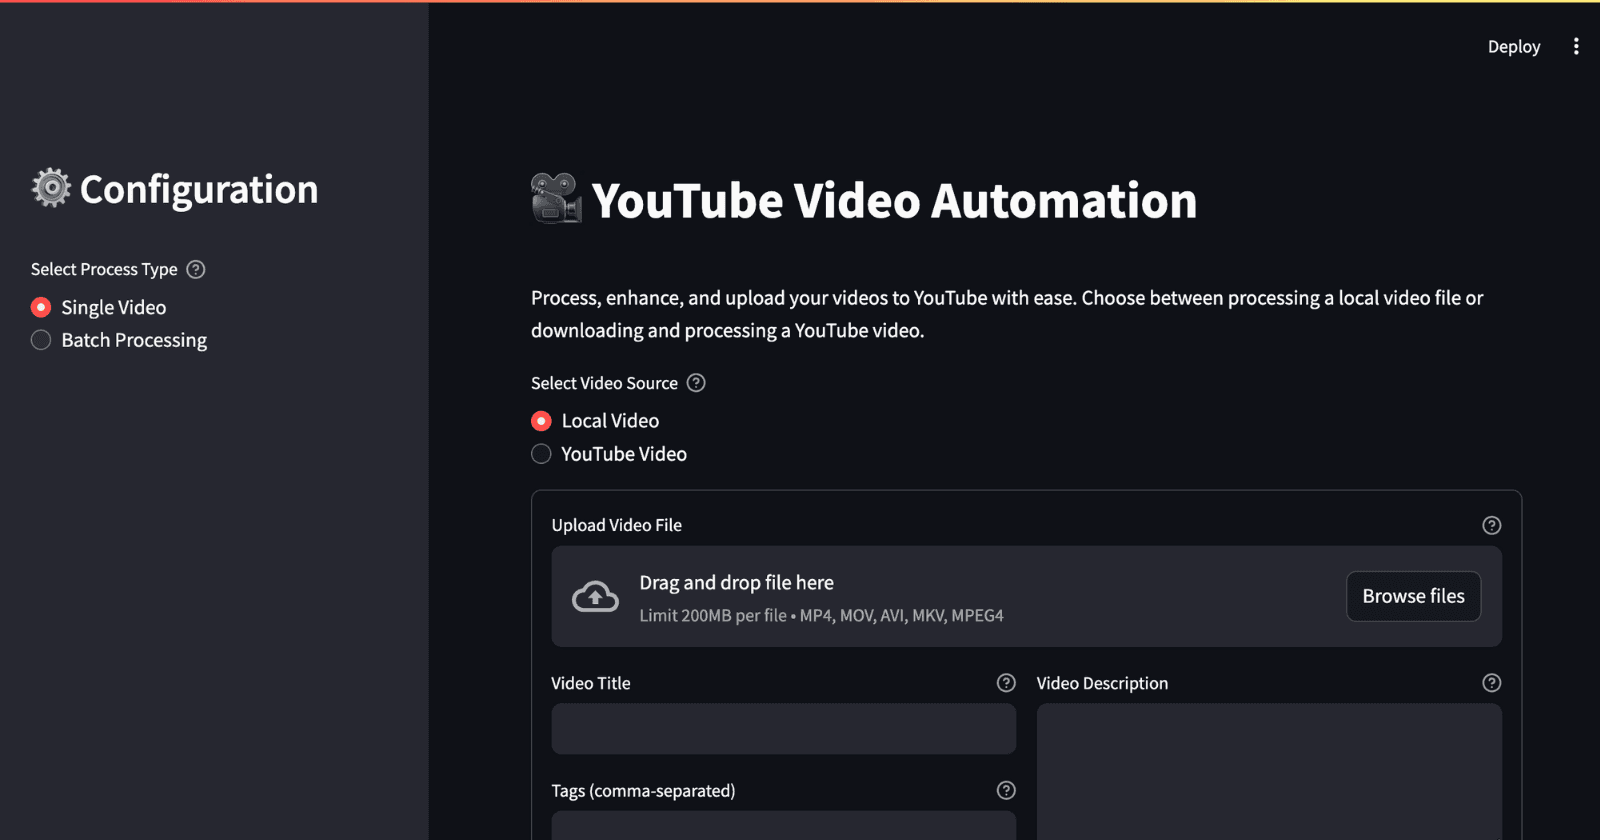Show help tooltip for Tags field

(x=1006, y=790)
